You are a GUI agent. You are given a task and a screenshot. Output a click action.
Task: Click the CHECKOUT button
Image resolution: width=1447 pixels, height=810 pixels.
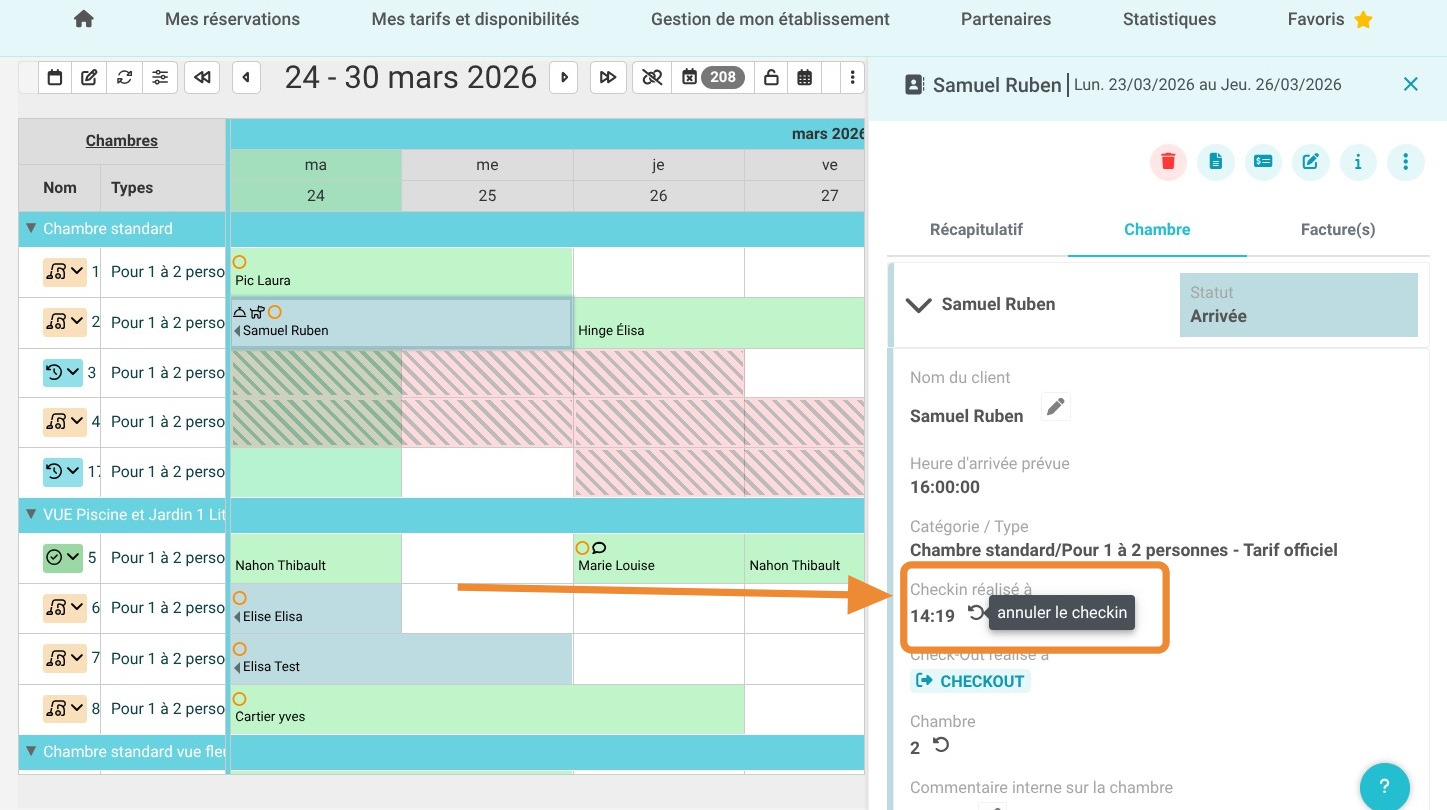(x=970, y=681)
